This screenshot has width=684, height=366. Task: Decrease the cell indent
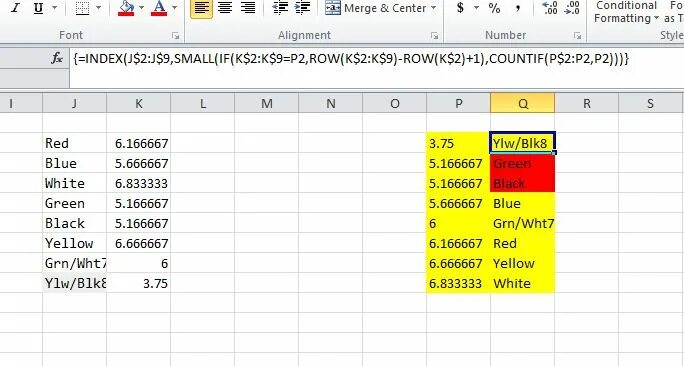(280, 8)
